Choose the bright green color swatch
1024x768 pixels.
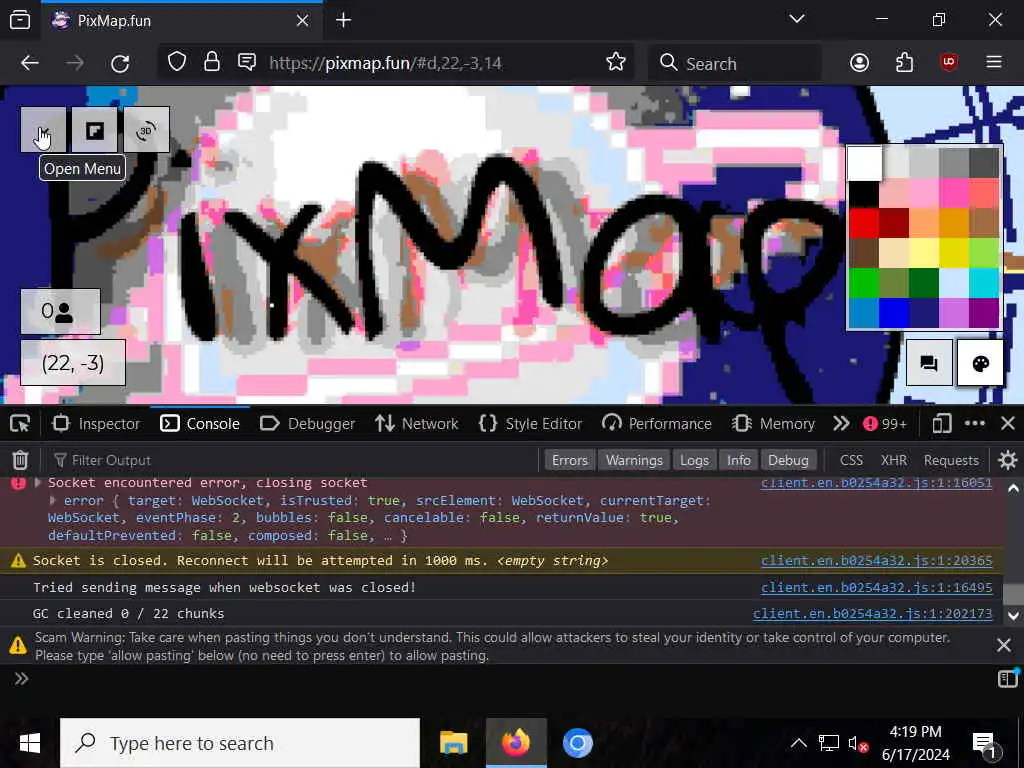(x=864, y=283)
